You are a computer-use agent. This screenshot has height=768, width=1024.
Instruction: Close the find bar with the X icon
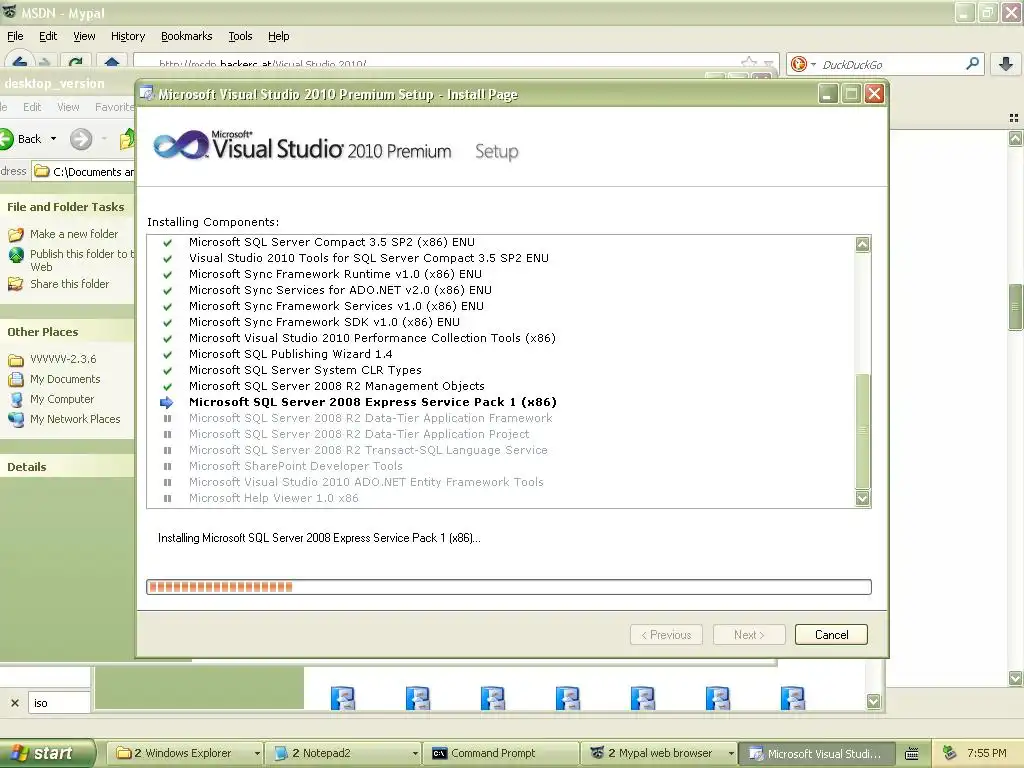[14, 703]
